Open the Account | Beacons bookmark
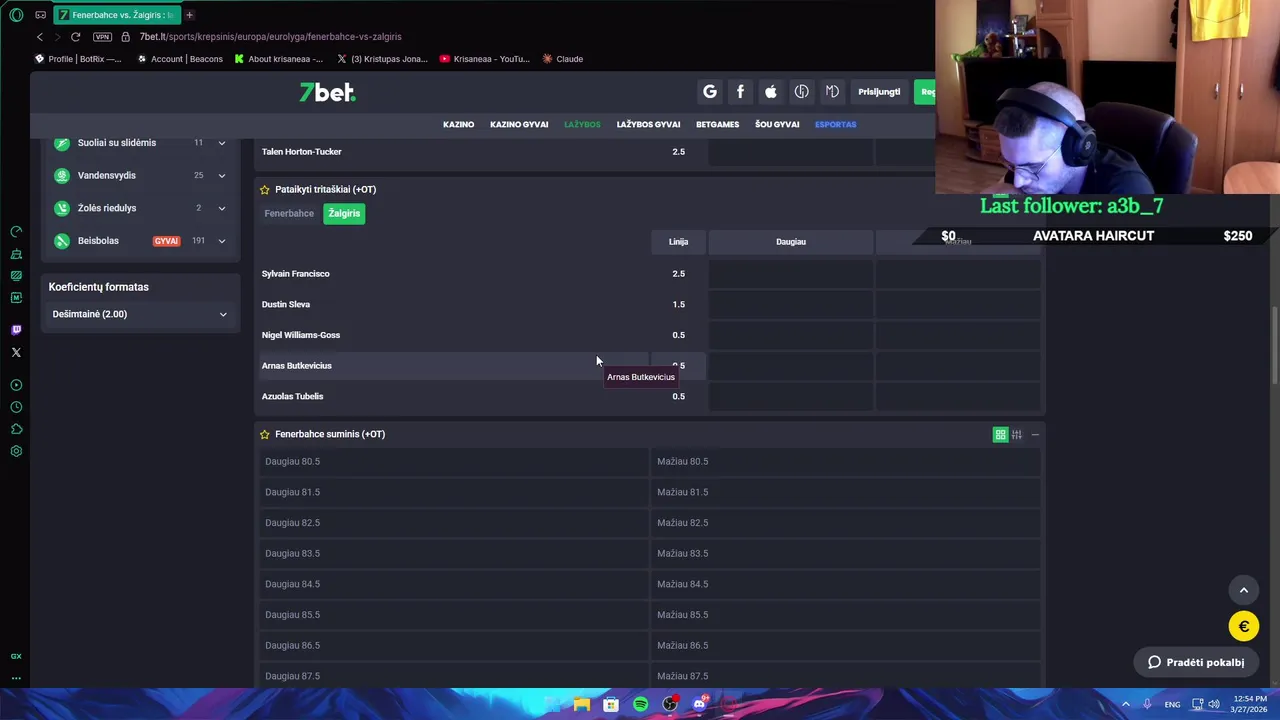 180,59
